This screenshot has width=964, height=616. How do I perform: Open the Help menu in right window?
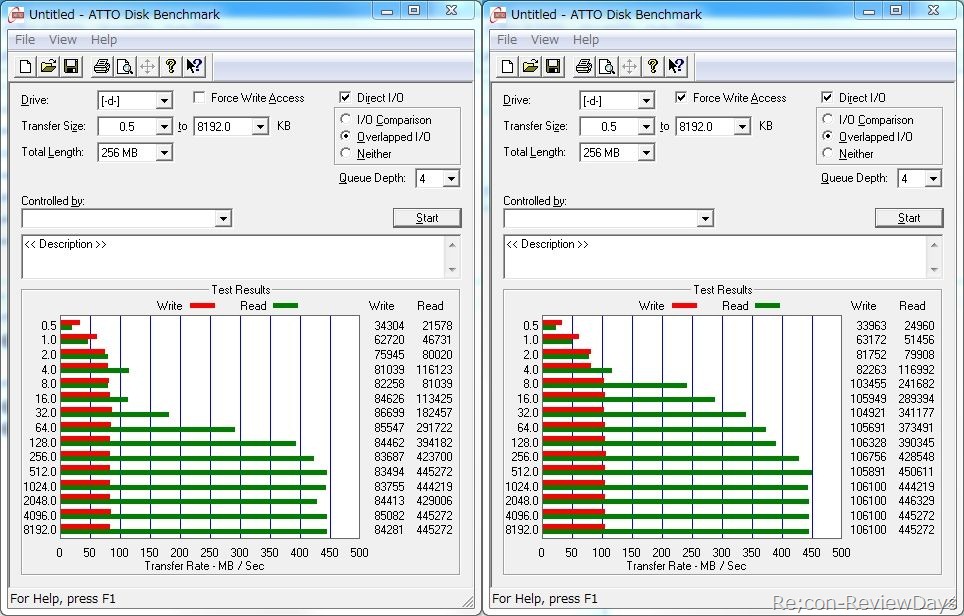pos(586,40)
